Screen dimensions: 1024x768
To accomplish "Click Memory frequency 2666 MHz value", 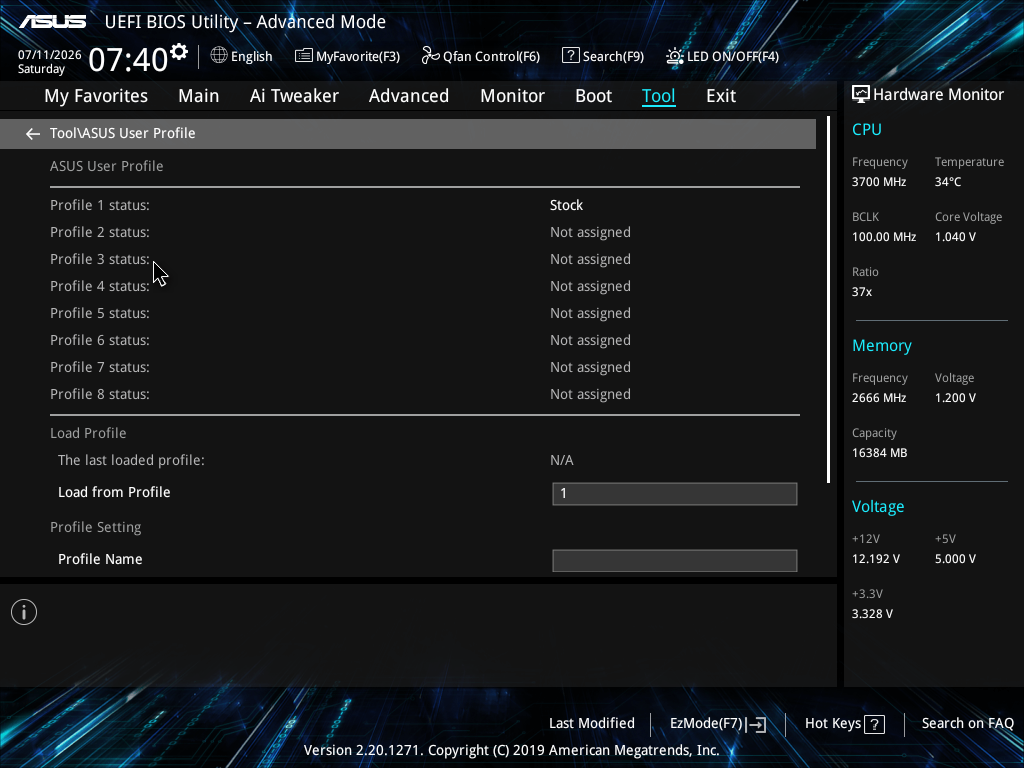I will pyautogui.click(x=878, y=398).
